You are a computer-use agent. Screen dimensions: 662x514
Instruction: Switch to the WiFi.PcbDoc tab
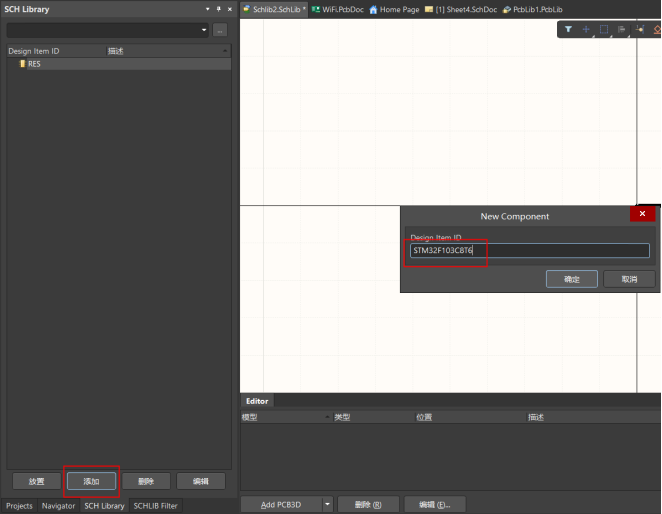pos(337,9)
